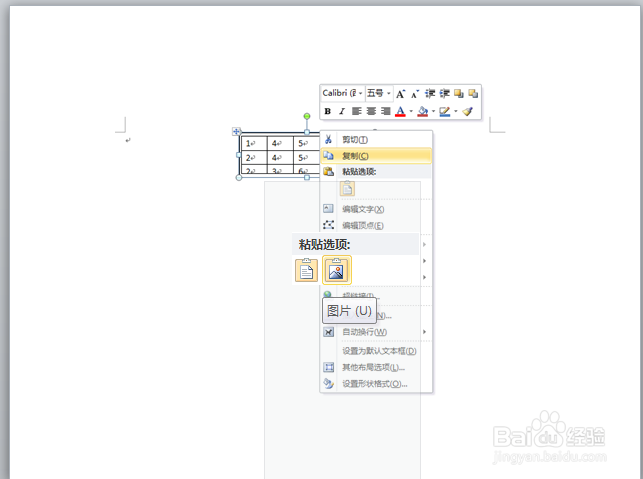The image size is (643, 479).
Task: Click enlarged keep-text paste option icon
Action: [307, 270]
